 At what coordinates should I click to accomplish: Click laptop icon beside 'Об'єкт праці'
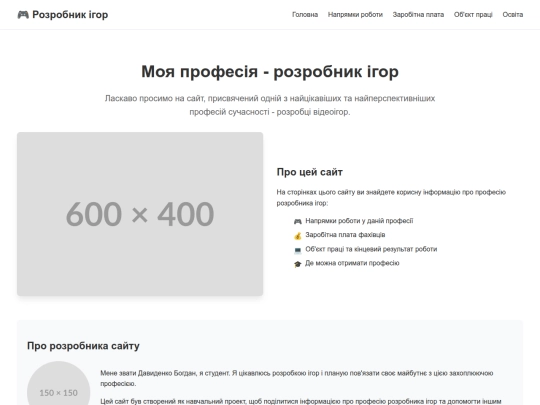click(x=298, y=250)
